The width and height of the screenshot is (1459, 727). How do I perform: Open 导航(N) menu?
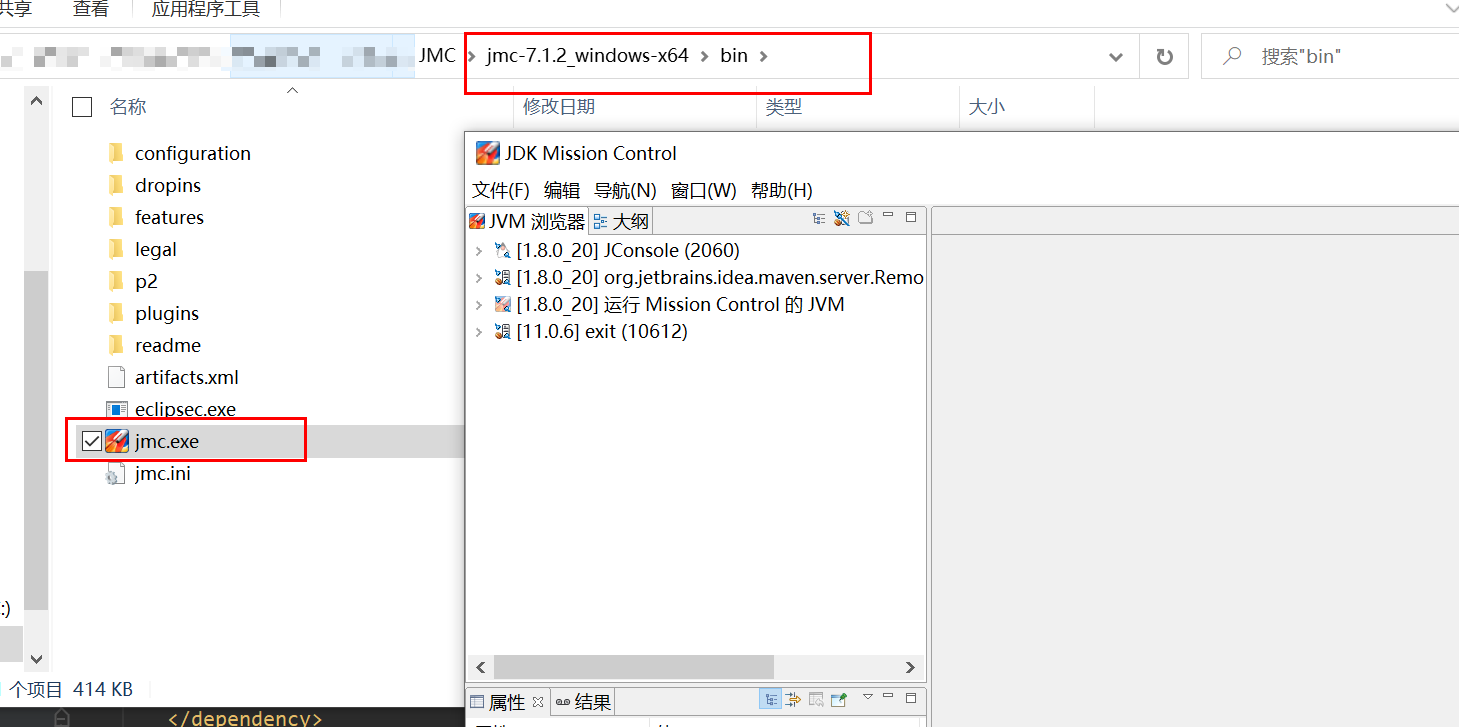pyautogui.click(x=625, y=190)
